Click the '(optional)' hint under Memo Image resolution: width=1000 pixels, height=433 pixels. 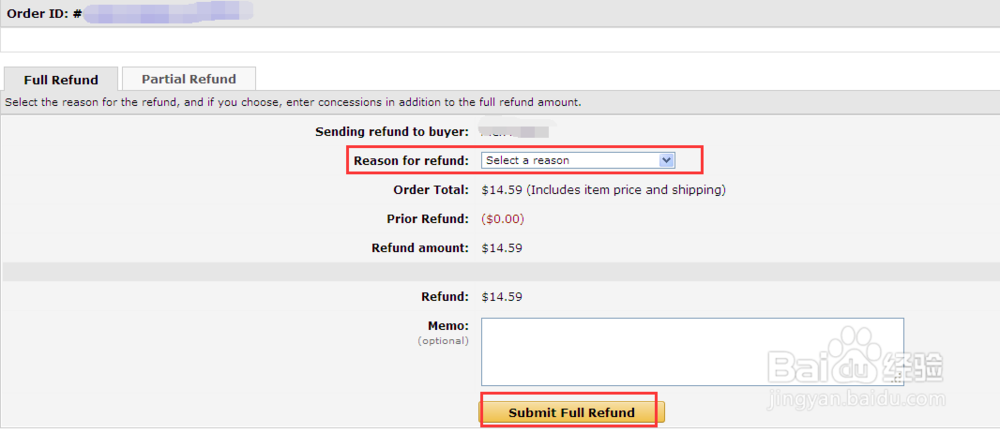(442, 341)
